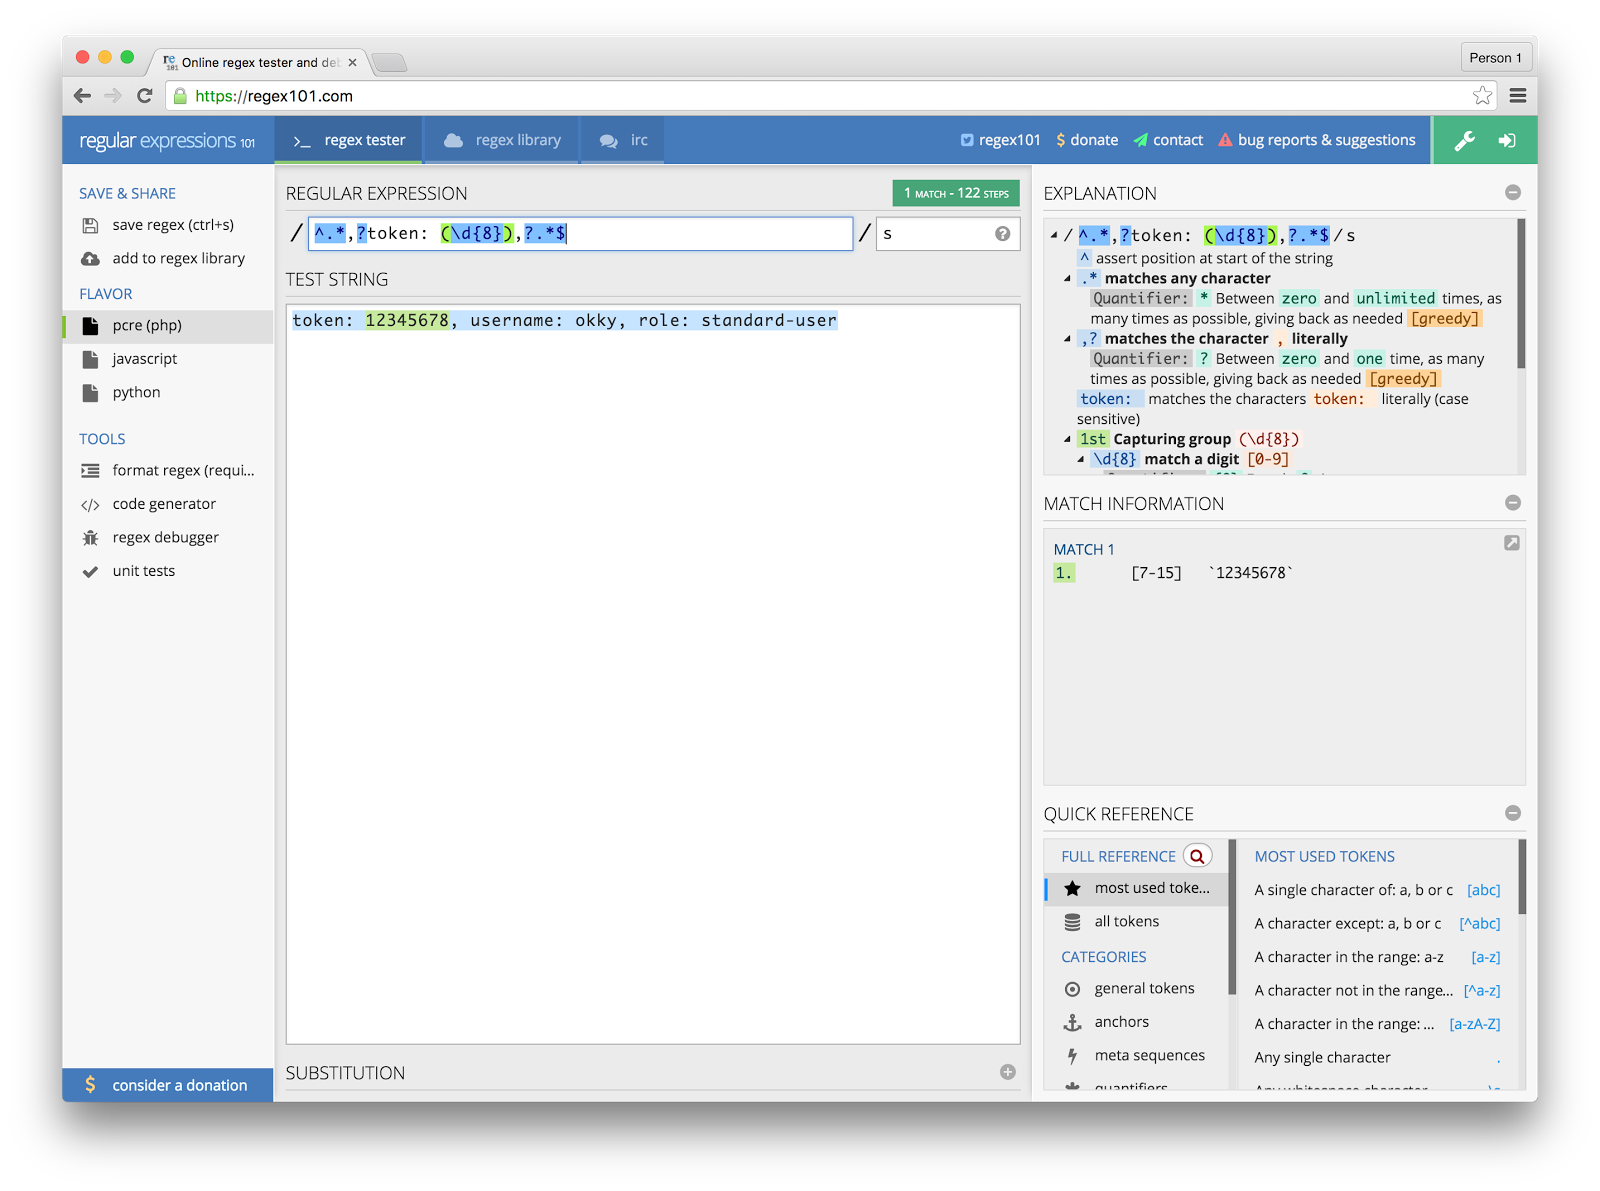Collapse the '\d{8} match a digit' node
The image size is (1600, 1191).
pyautogui.click(x=1081, y=460)
